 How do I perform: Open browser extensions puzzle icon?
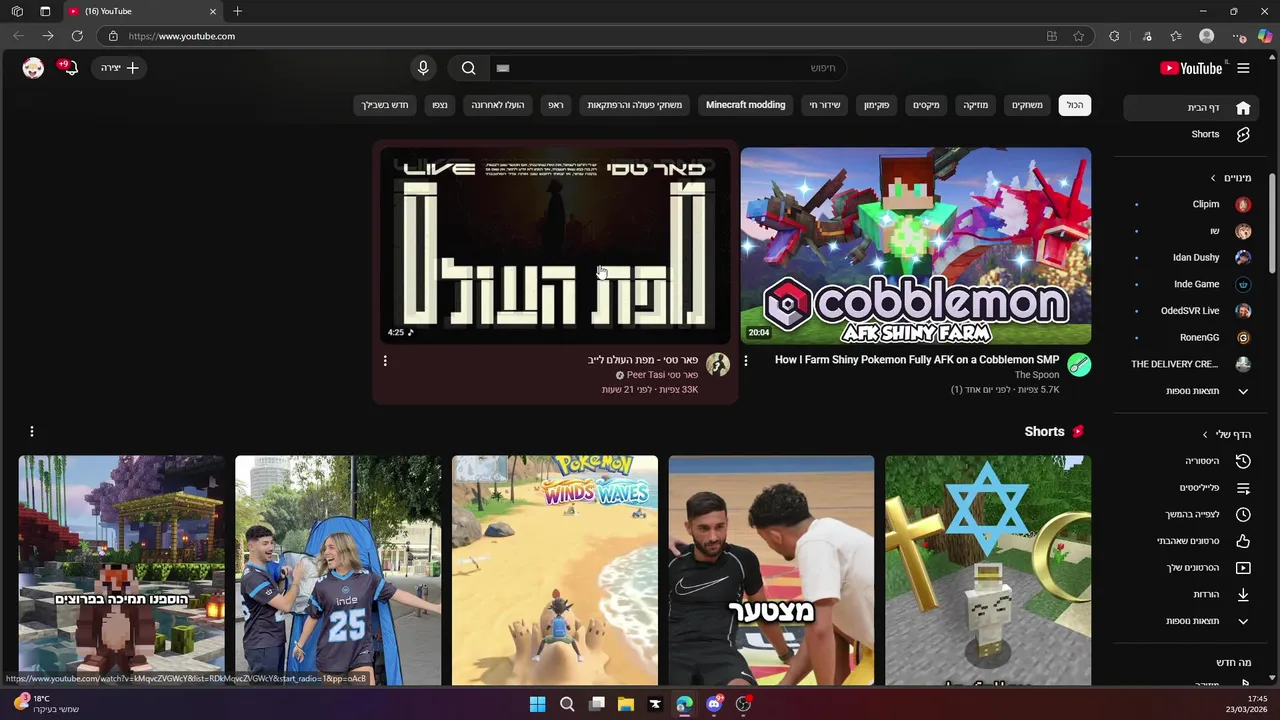(1114, 36)
